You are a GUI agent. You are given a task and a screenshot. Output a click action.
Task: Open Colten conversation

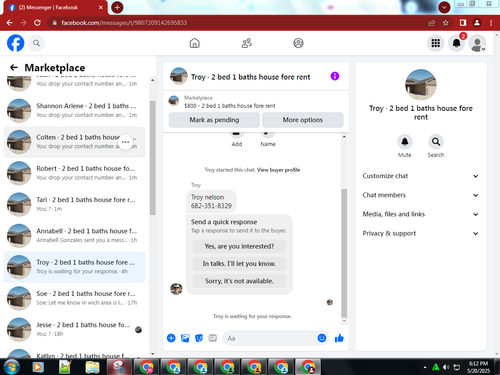[x=74, y=142]
